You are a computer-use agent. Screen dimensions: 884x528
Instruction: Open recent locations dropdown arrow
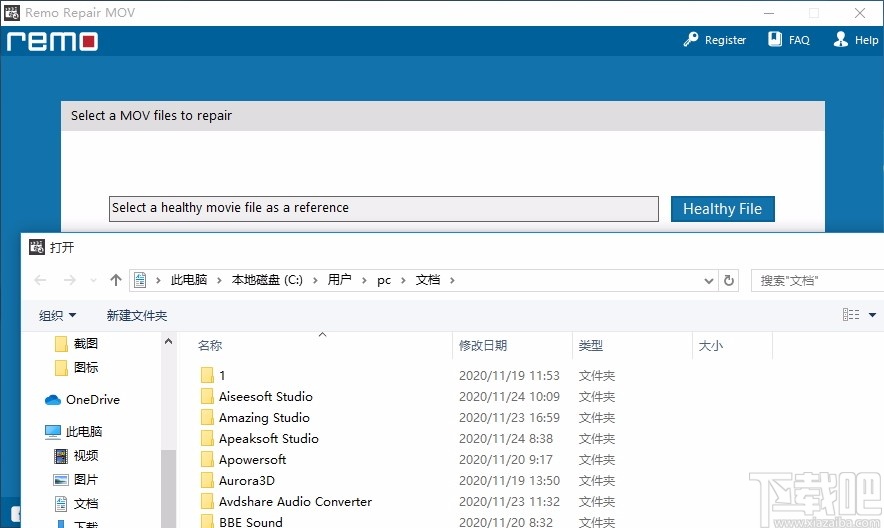point(94,280)
